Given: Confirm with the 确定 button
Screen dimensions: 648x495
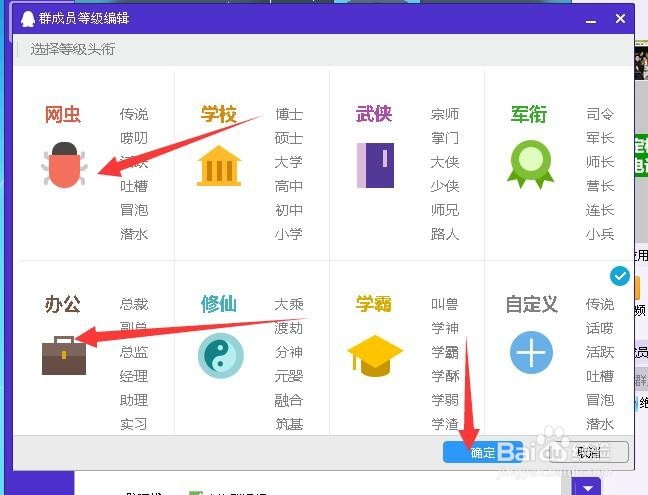Looking at the screenshot, I should pyautogui.click(x=483, y=452).
